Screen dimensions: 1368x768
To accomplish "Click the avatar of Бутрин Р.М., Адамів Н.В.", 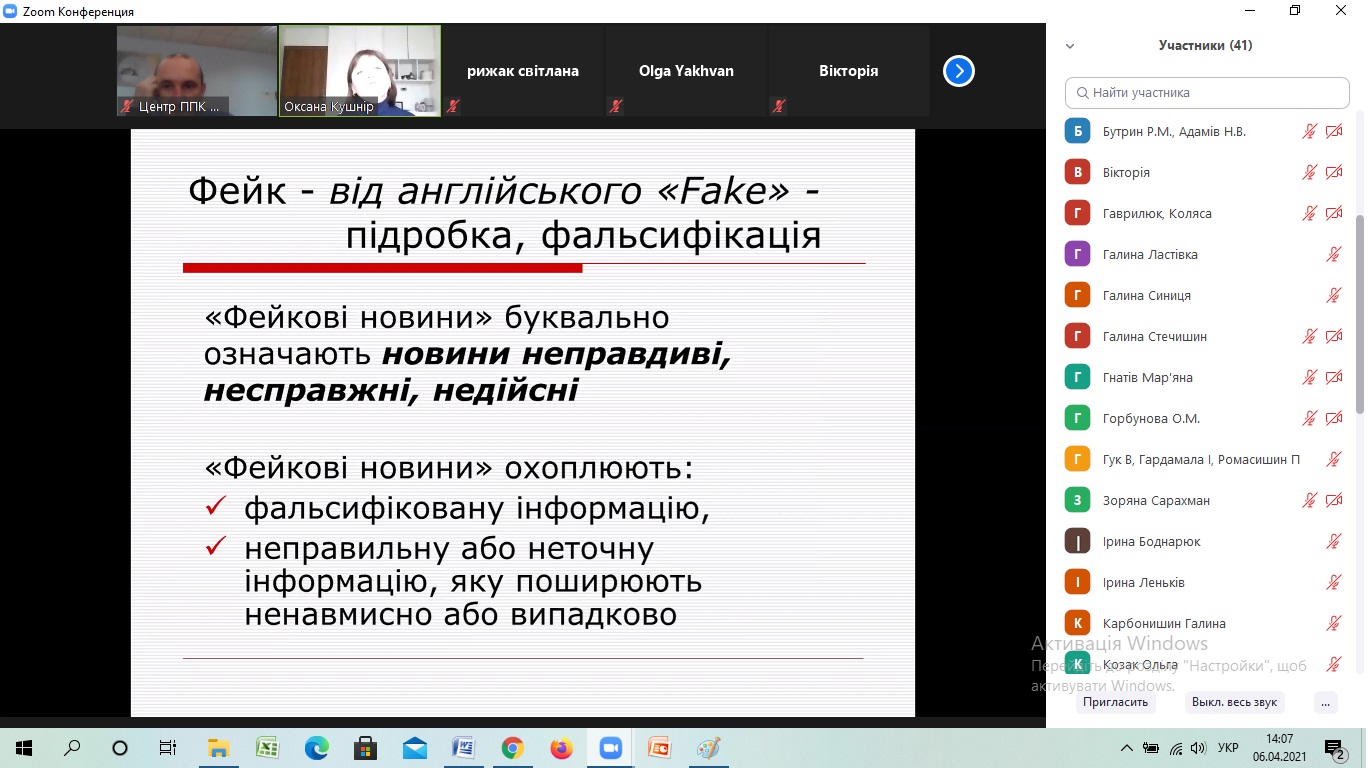I will [x=1077, y=131].
